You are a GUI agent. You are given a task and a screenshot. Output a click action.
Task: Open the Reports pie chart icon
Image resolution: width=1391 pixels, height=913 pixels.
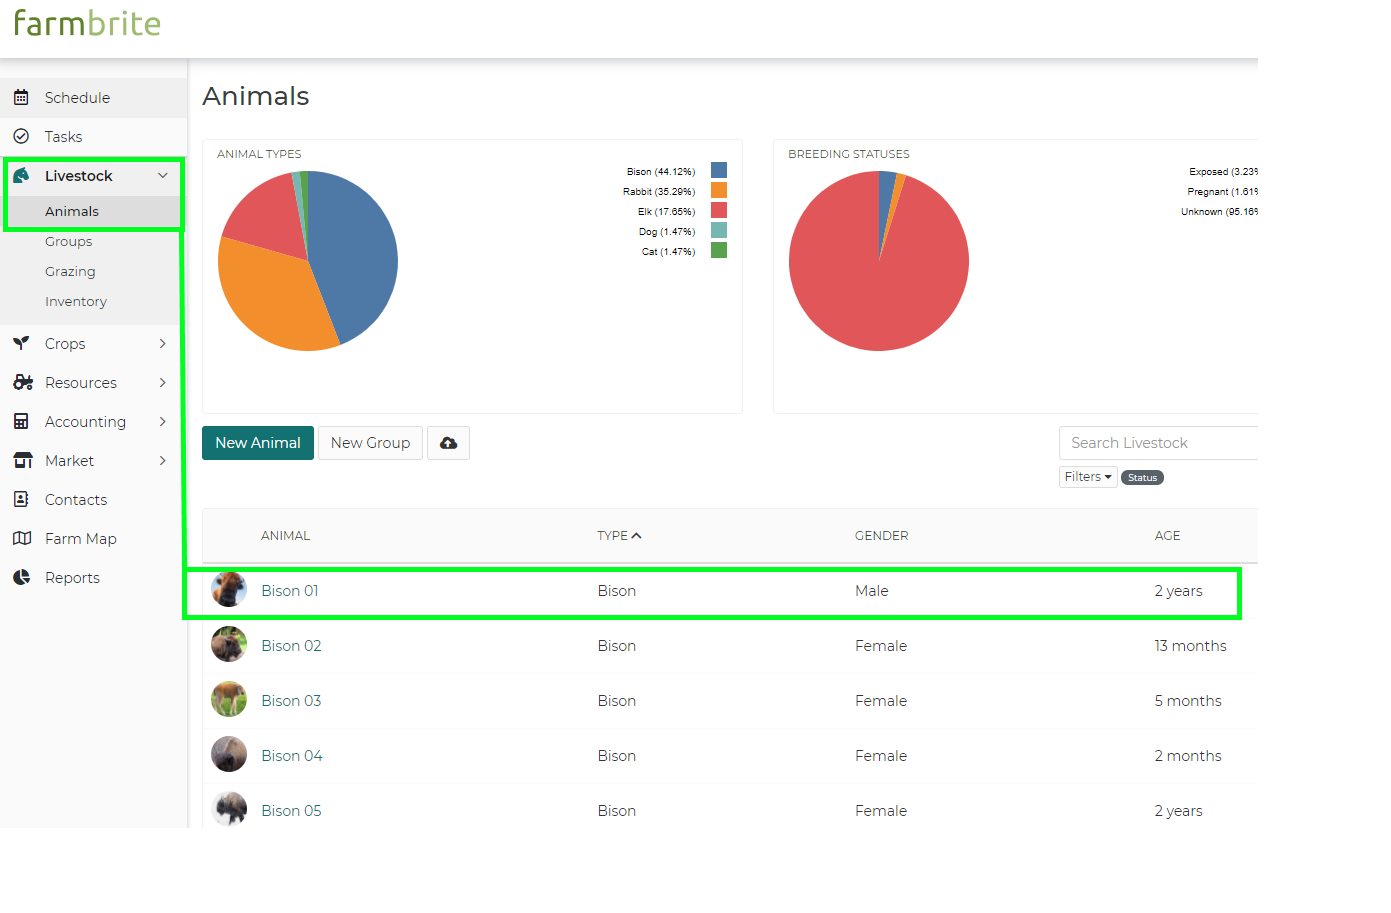21,577
